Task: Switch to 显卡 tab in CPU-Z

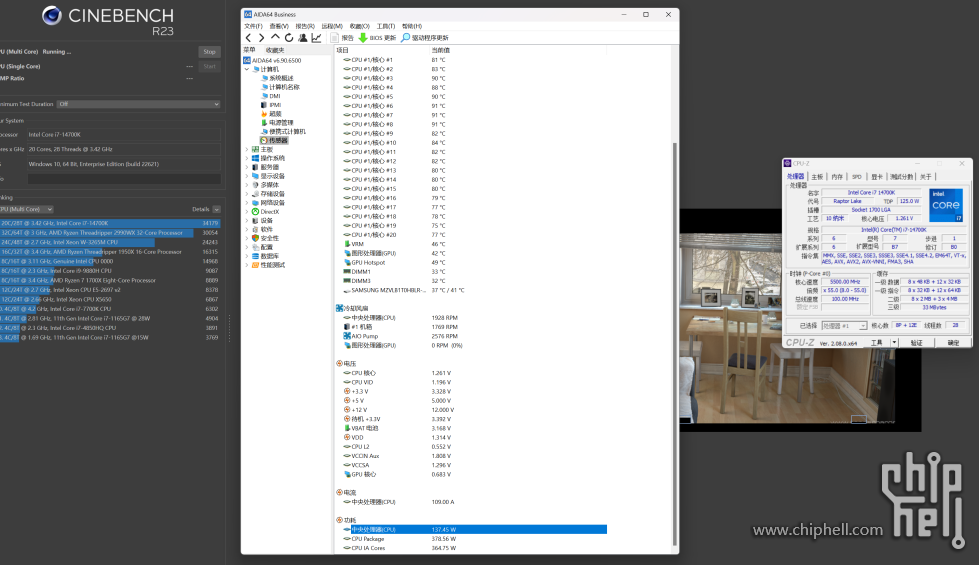Action: (x=877, y=177)
